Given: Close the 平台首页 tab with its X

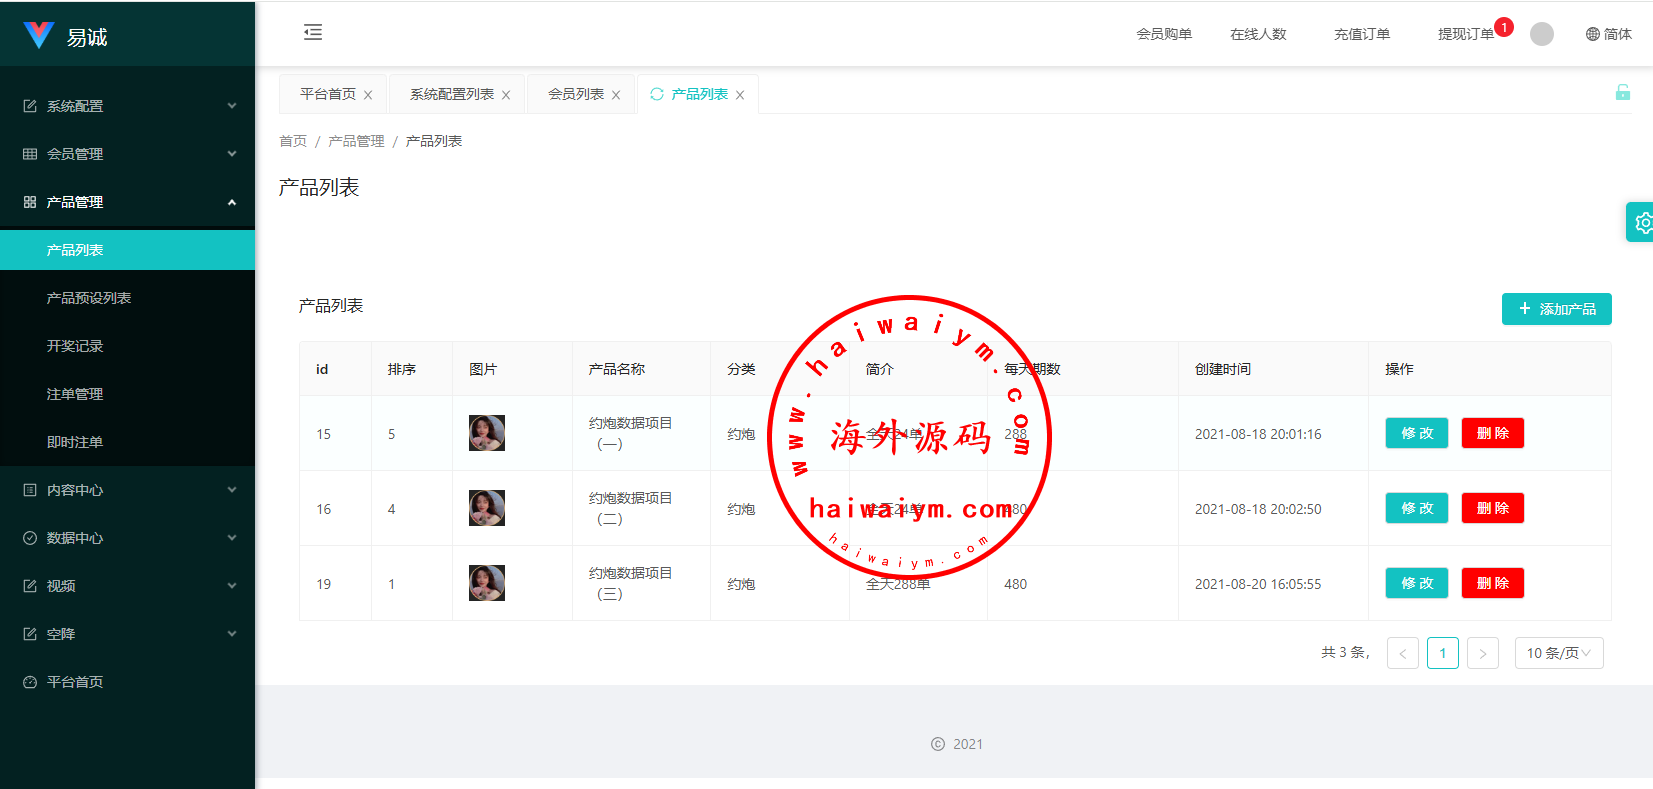Looking at the screenshot, I should (x=368, y=95).
